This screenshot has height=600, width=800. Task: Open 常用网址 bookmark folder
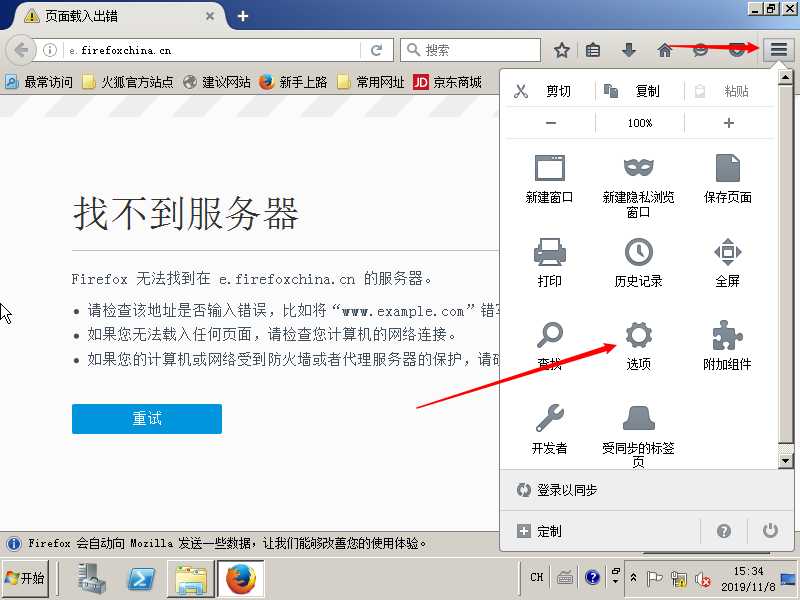(371, 82)
